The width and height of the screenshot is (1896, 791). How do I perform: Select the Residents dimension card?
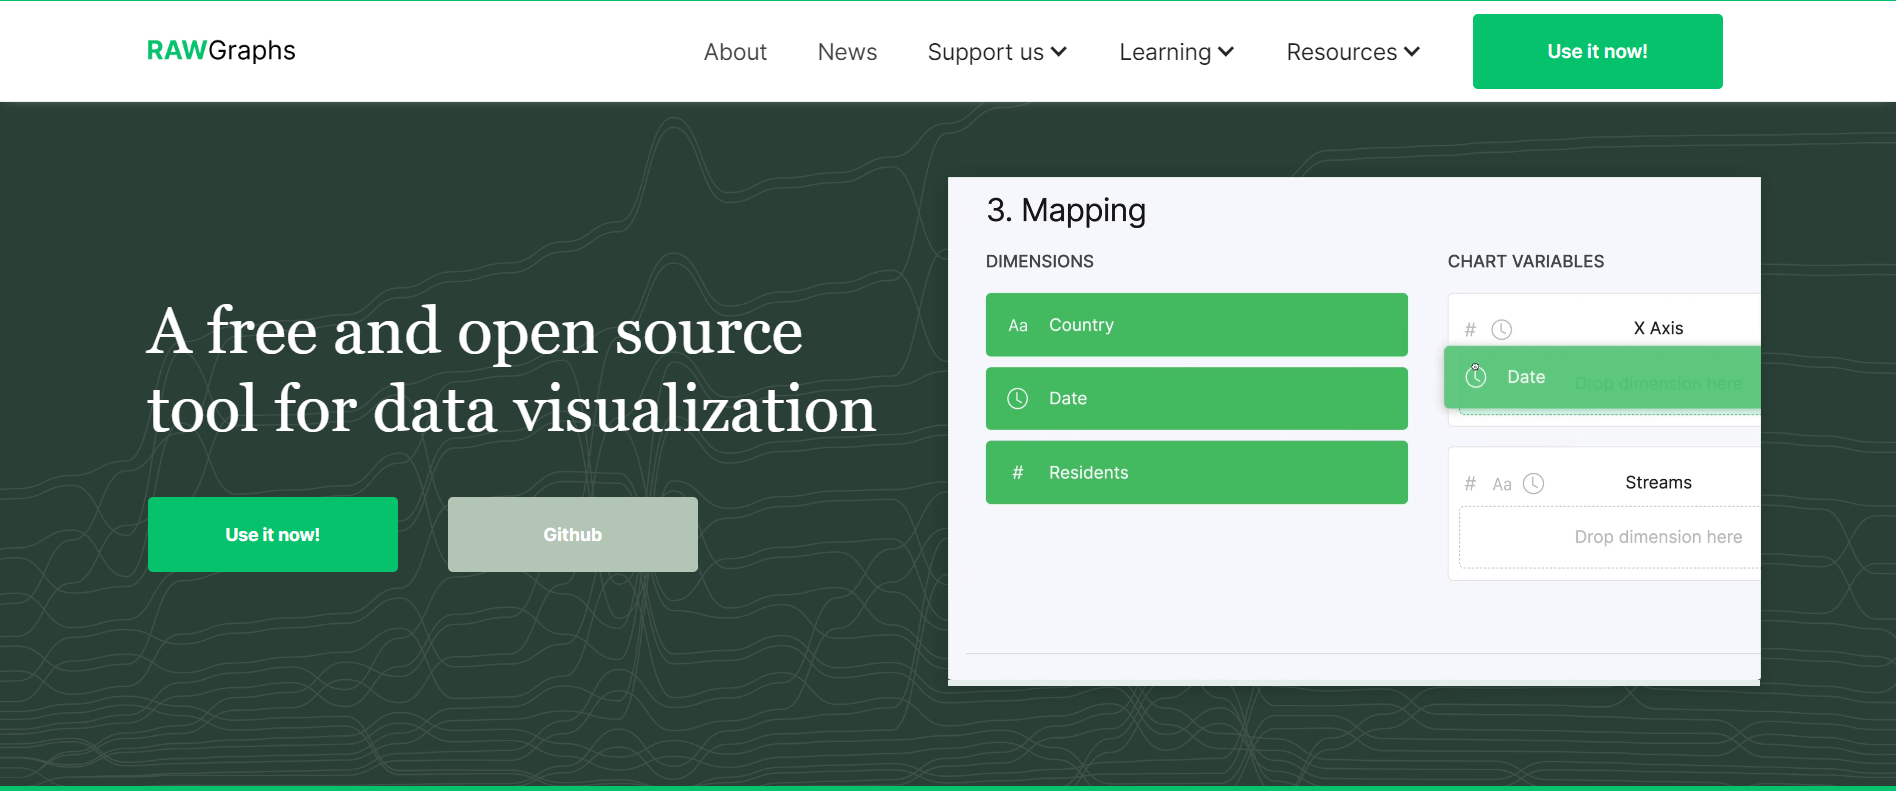coord(1196,472)
